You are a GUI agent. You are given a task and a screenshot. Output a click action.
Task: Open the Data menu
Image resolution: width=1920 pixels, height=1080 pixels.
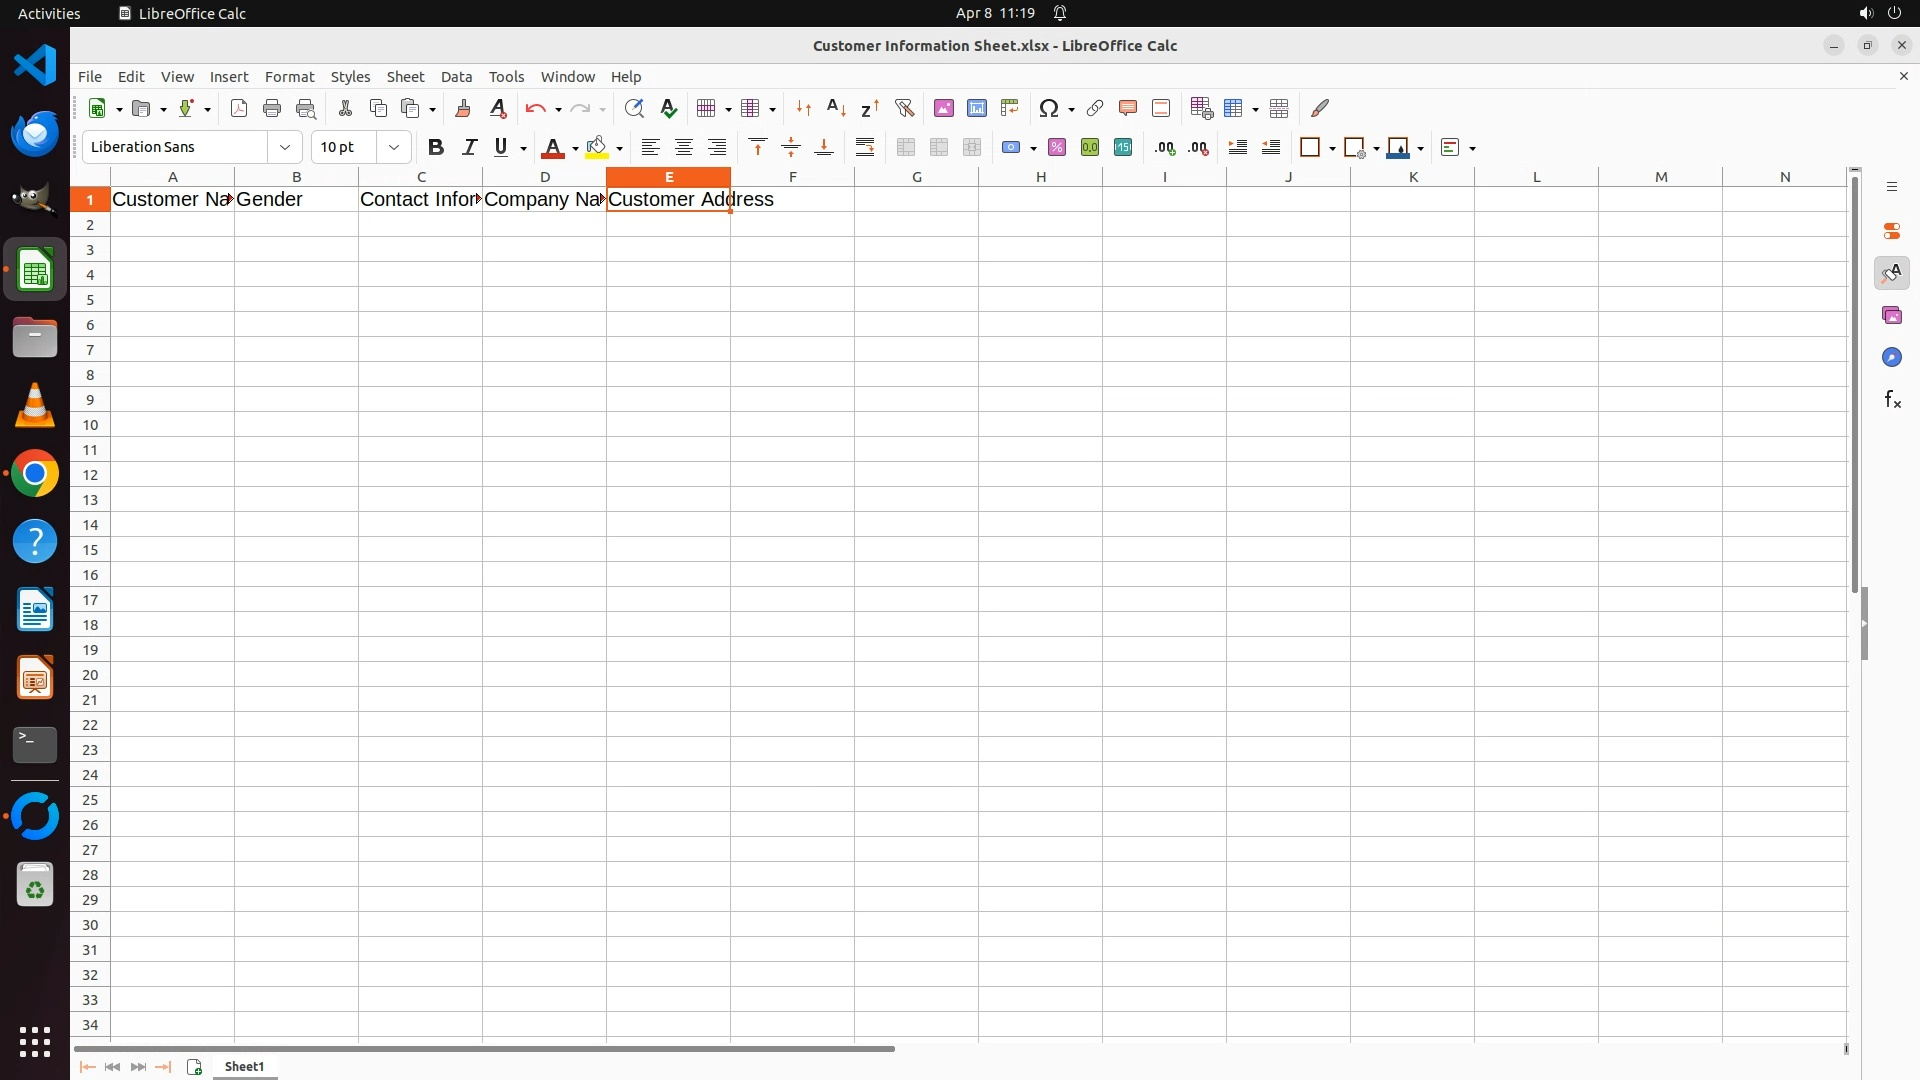[456, 76]
